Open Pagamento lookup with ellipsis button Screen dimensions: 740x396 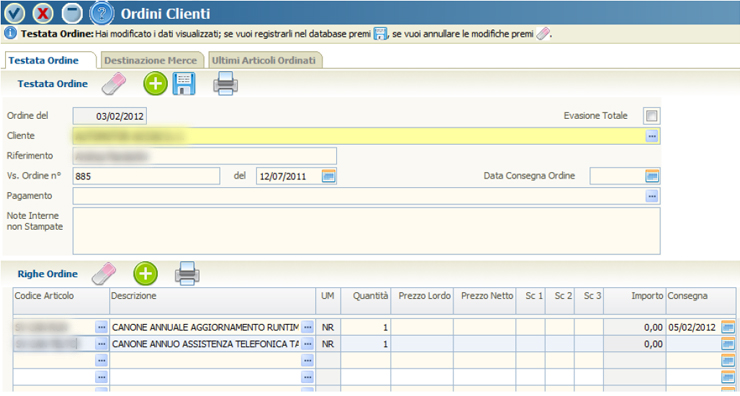coord(652,196)
